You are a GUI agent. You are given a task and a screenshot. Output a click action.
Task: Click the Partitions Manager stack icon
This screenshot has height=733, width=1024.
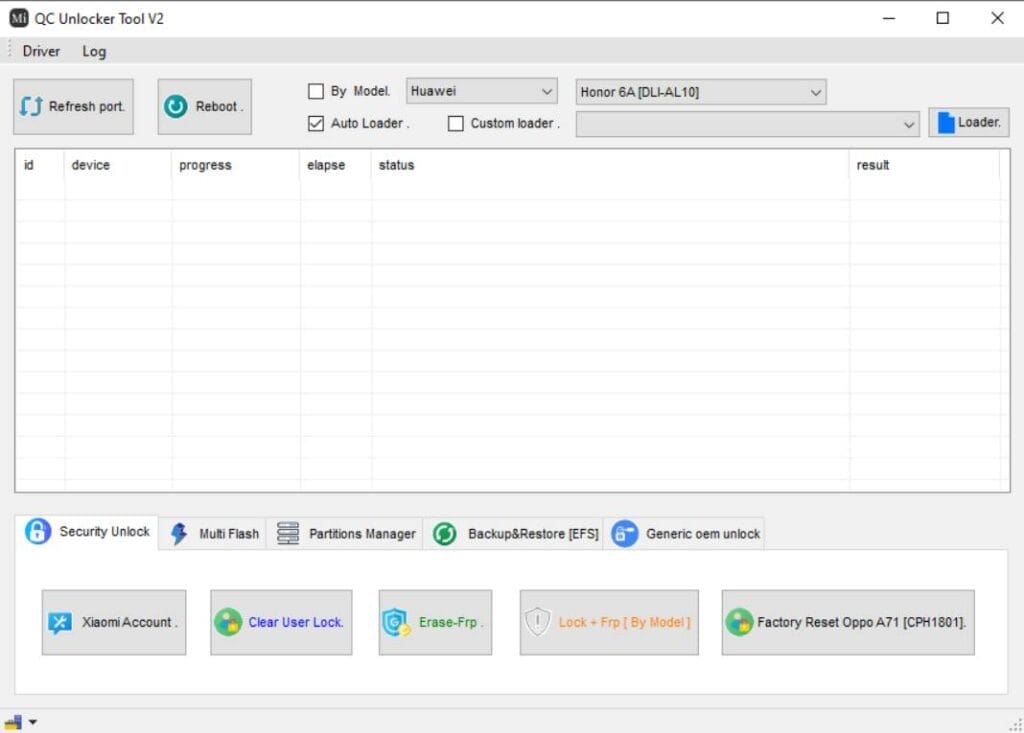(288, 534)
